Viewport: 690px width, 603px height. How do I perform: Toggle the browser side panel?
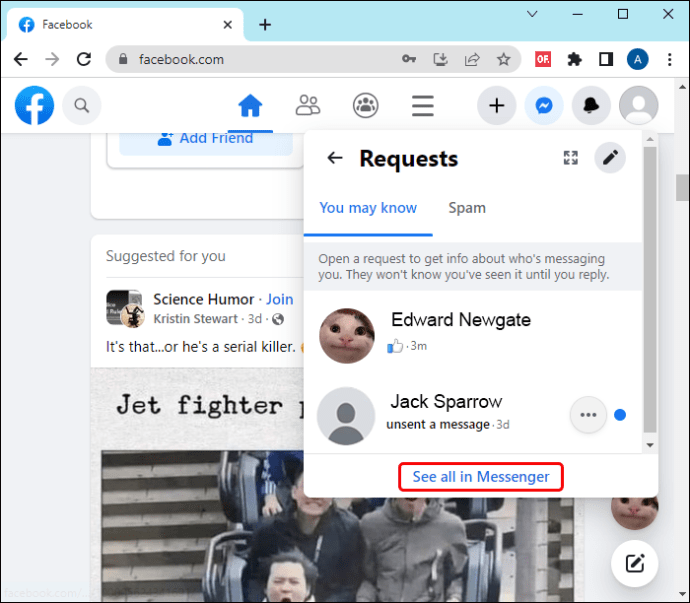tap(606, 59)
